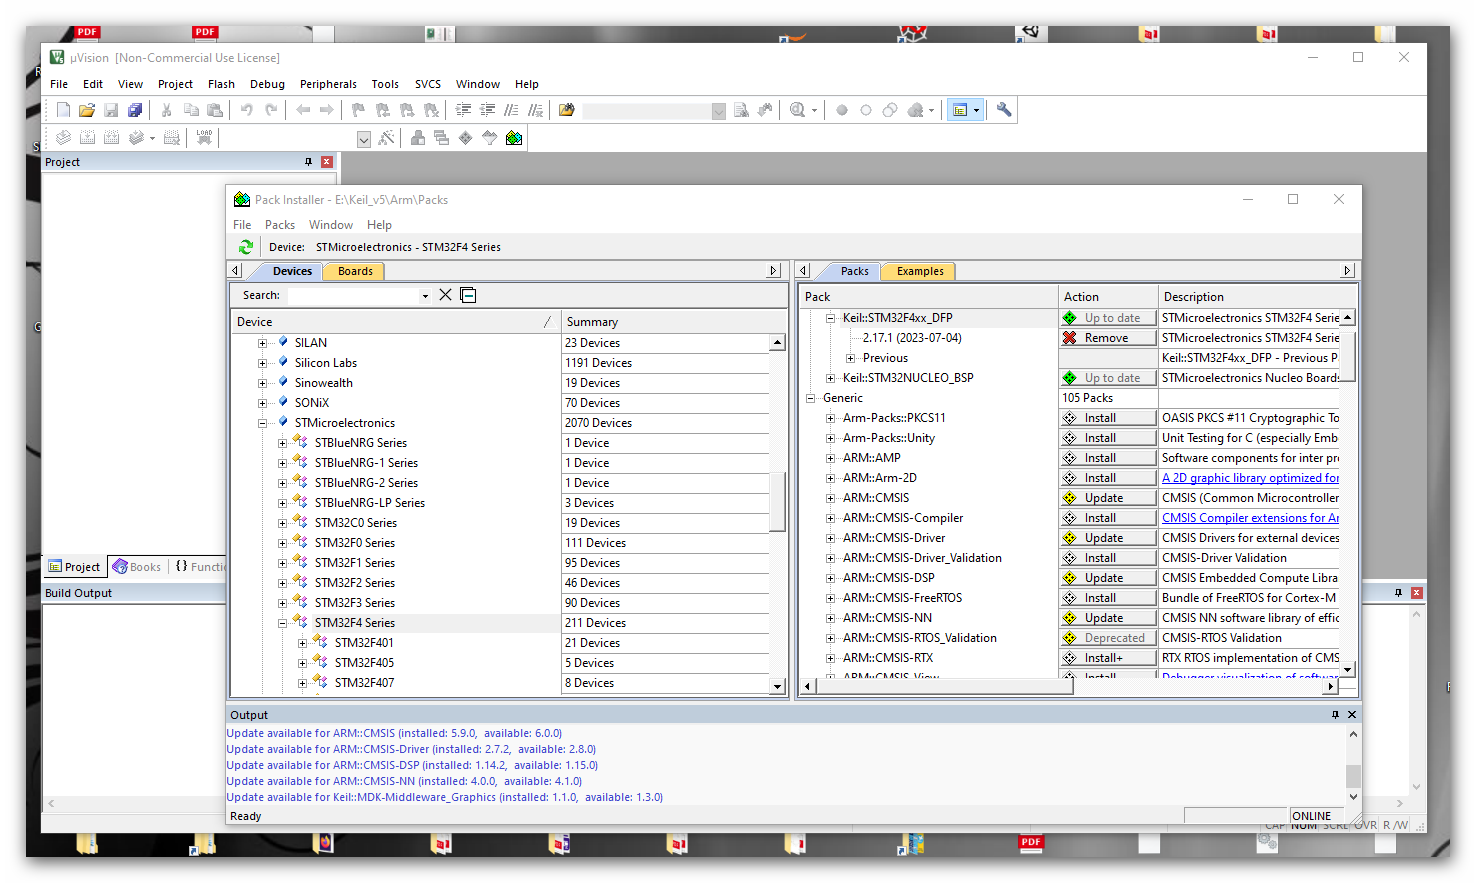Click the Undo arrow icon
Image resolution: width=1476 pixels, height=883 pixels.
[x=247, y=110]
